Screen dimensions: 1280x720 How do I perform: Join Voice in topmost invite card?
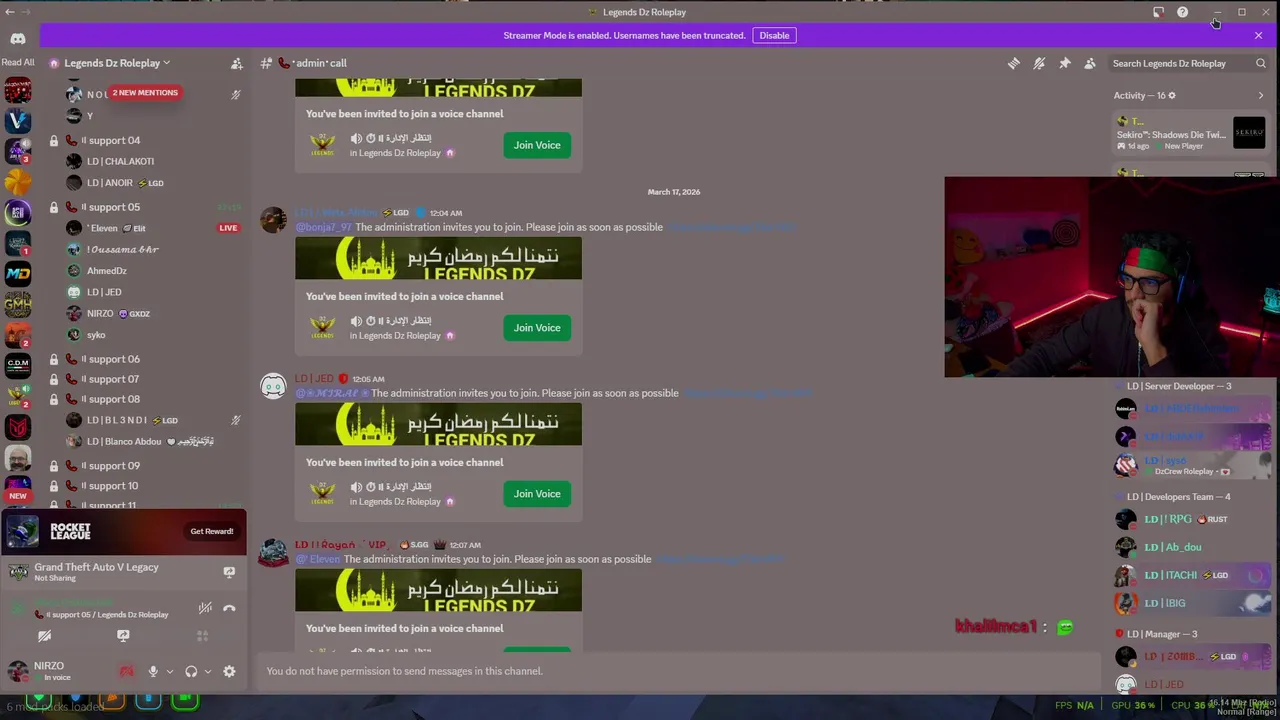click(537, 145)
